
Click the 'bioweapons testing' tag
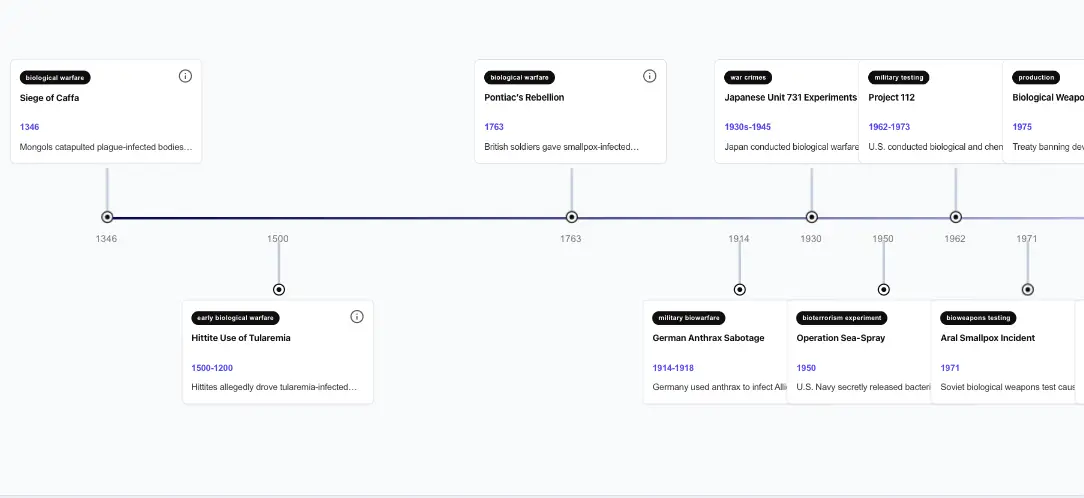(x=978, y=318)
